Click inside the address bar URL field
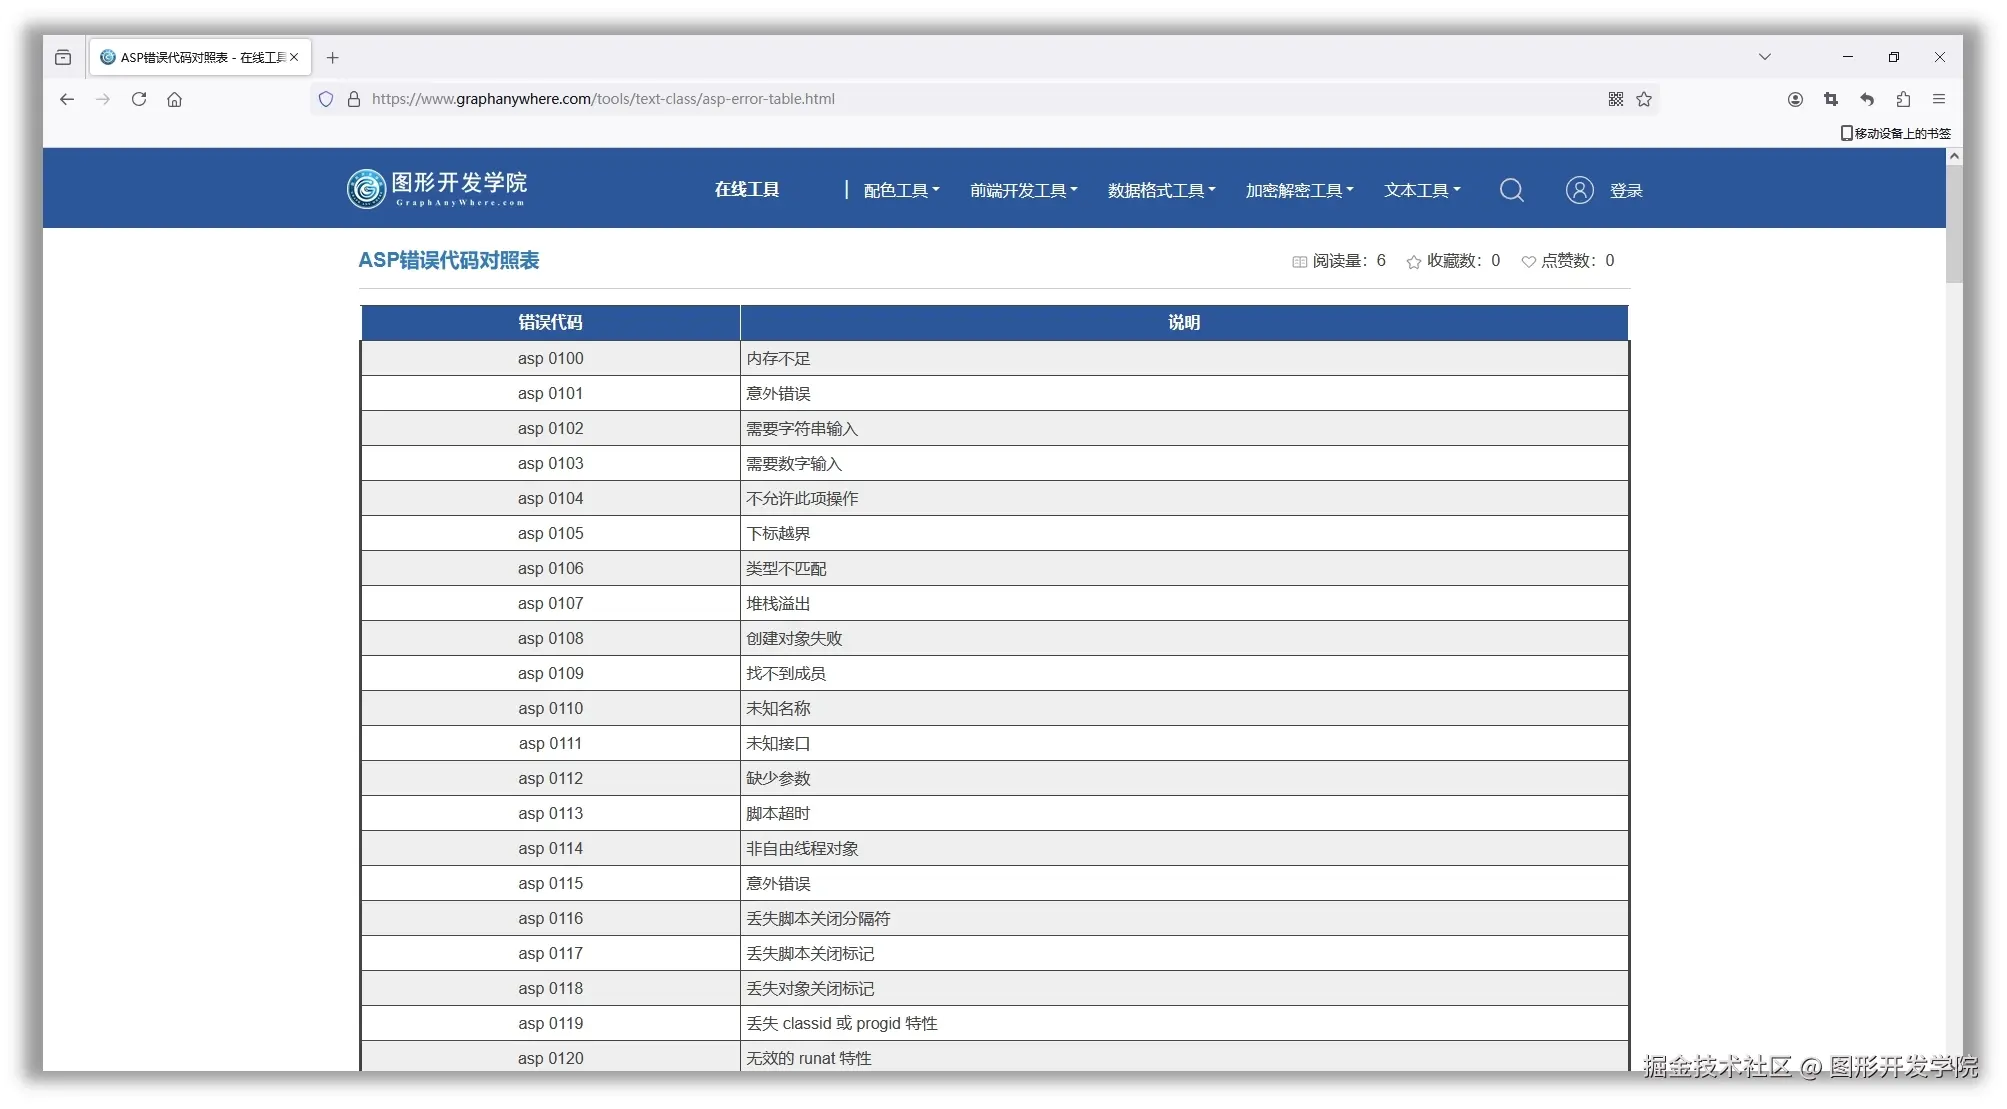Image resolution: width=2007 pixels, height=1109 pixels. [x=700, y=99]
